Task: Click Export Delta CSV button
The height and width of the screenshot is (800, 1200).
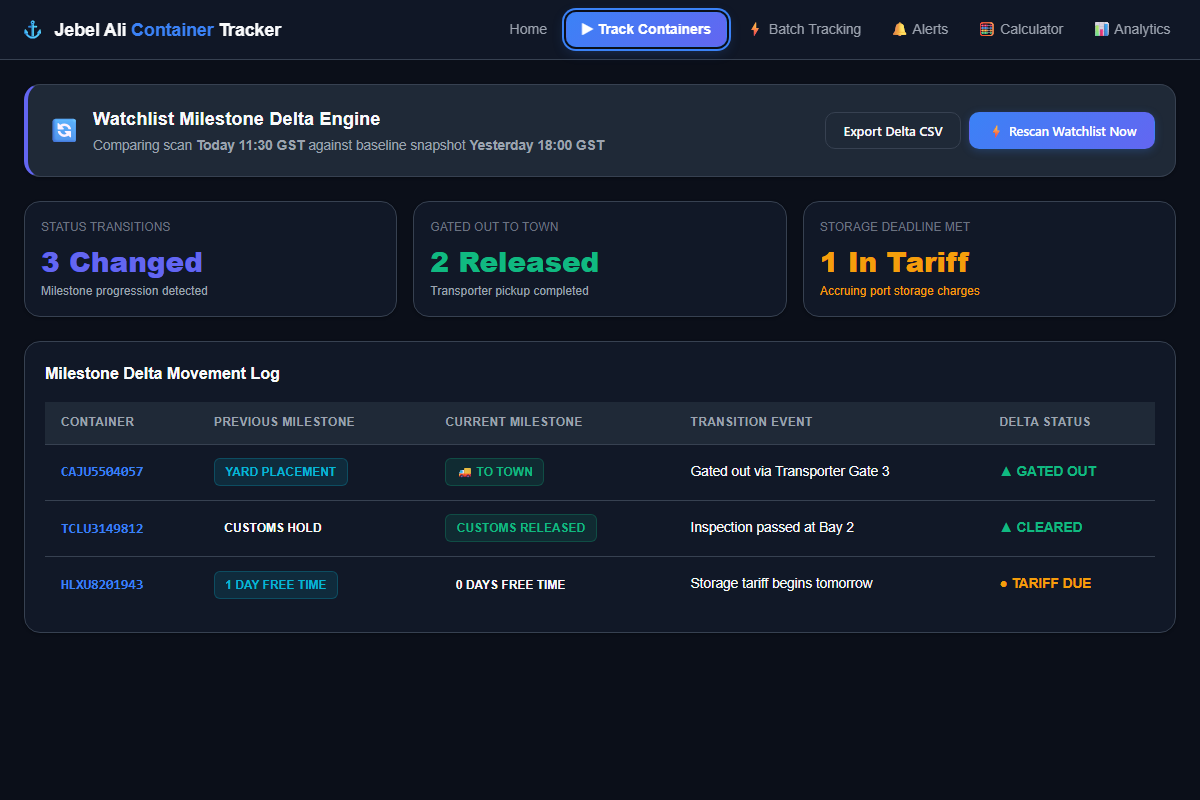Action: (x=893, y=131)
